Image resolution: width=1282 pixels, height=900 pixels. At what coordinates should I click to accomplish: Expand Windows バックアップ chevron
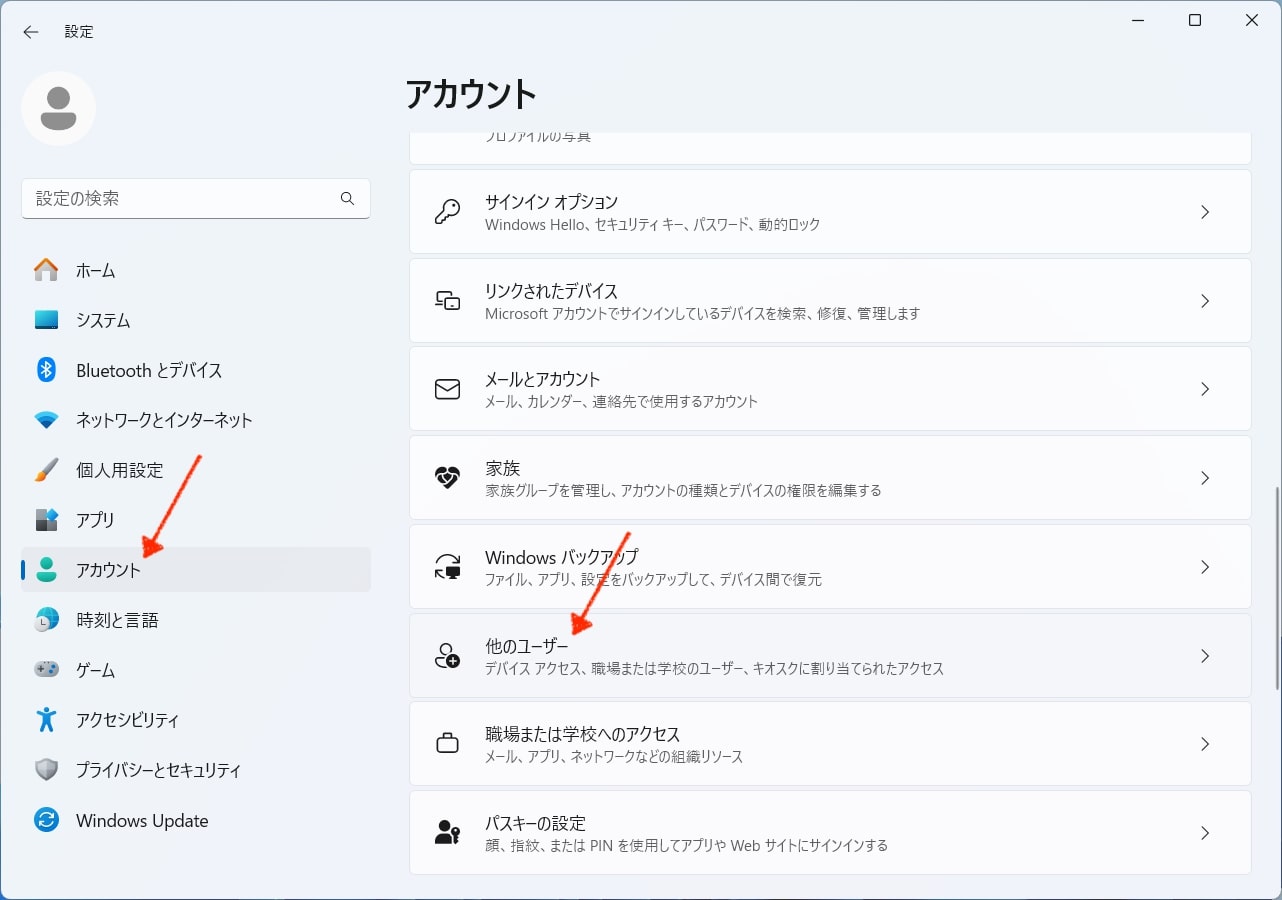pos(1205,567)
